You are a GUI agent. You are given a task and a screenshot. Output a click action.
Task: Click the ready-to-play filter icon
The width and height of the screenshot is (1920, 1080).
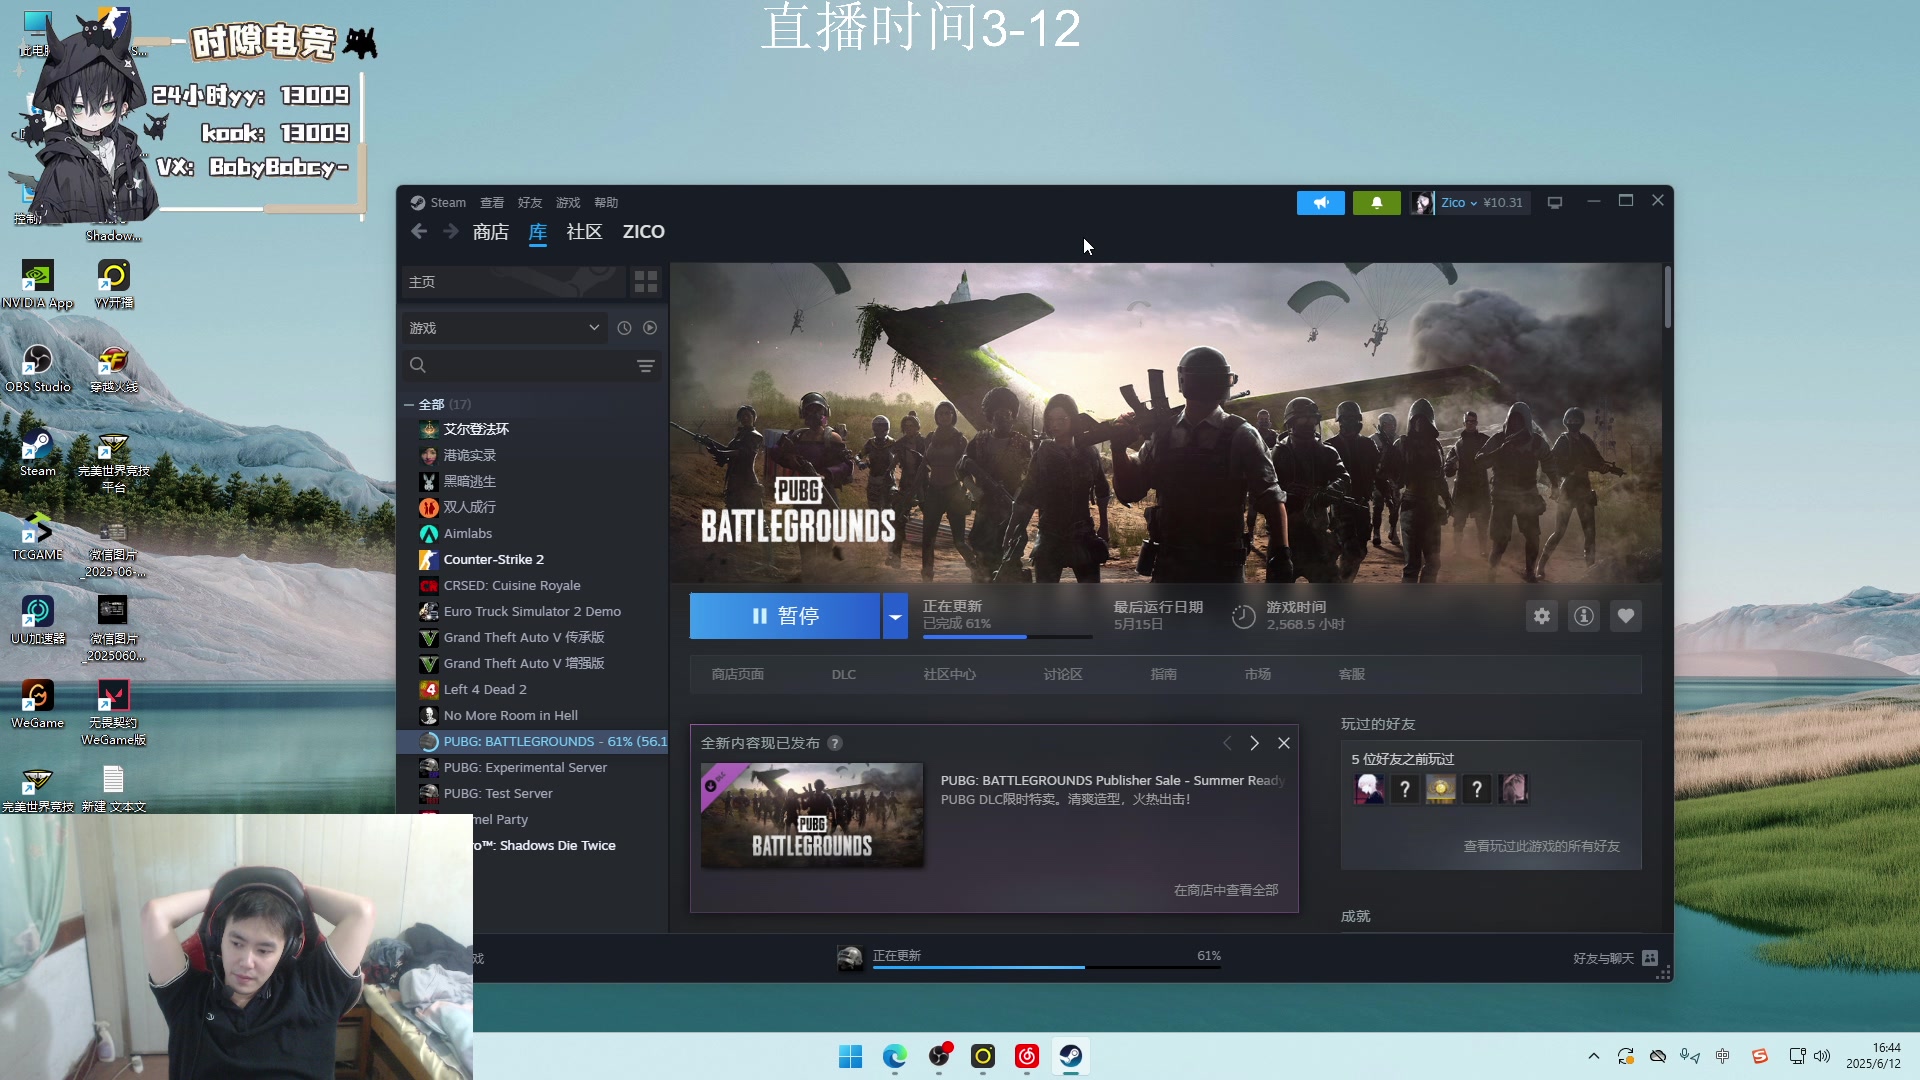click(650, 328)
